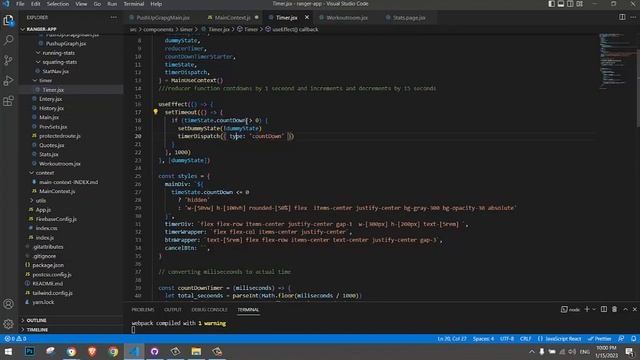Image resolution: width=640 pixels, height=360 pixels.
Task: Switch to MainContext.js tab
Action: point(232,18)
